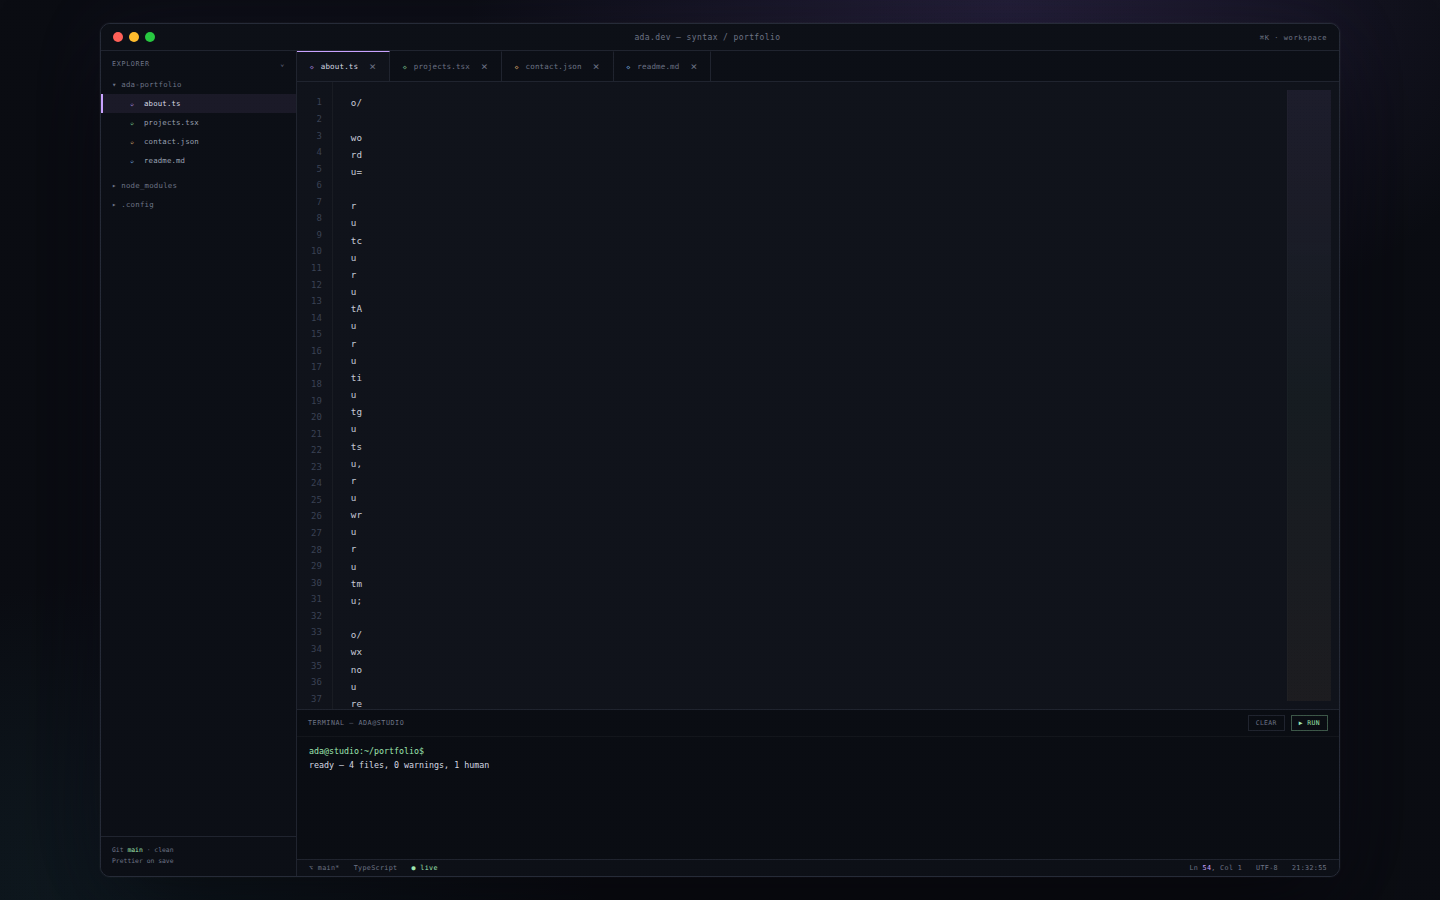Click the projects.tsx file icon in Explorer
The height and width of the screenshot is (900, 1440).
tap(132, 123)
